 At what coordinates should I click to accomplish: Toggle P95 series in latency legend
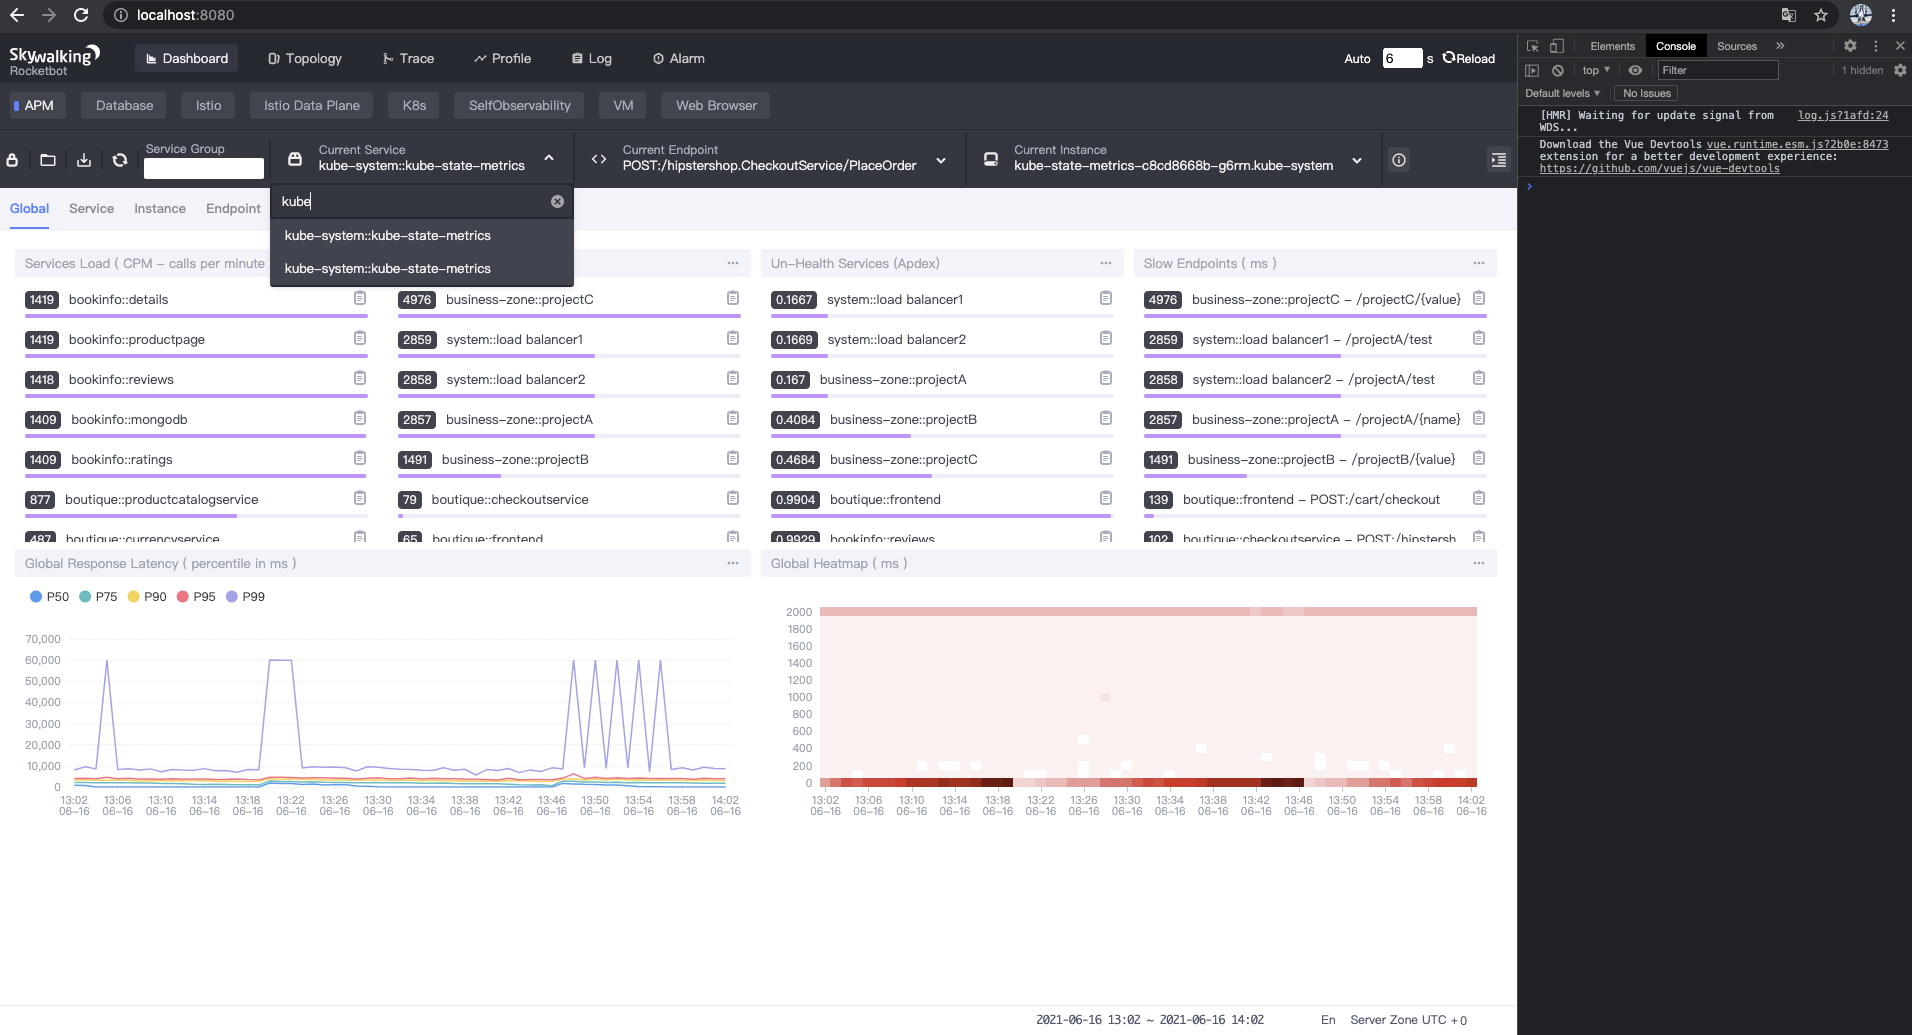click(196, 596)
